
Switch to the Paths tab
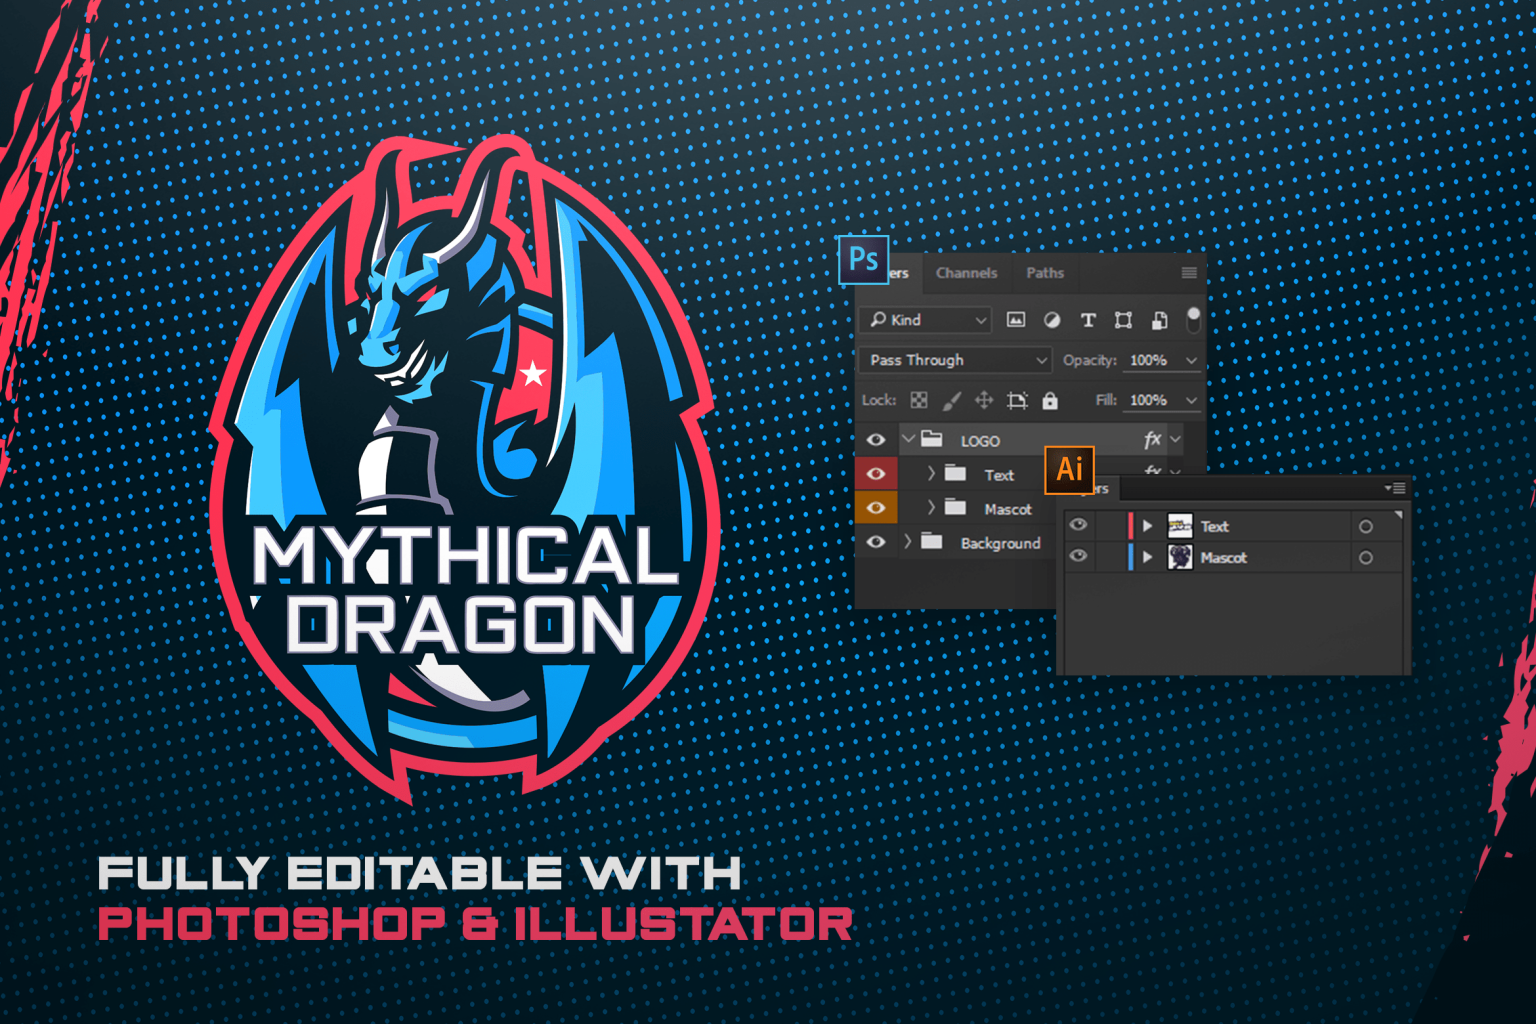(x=1045, y=273)
